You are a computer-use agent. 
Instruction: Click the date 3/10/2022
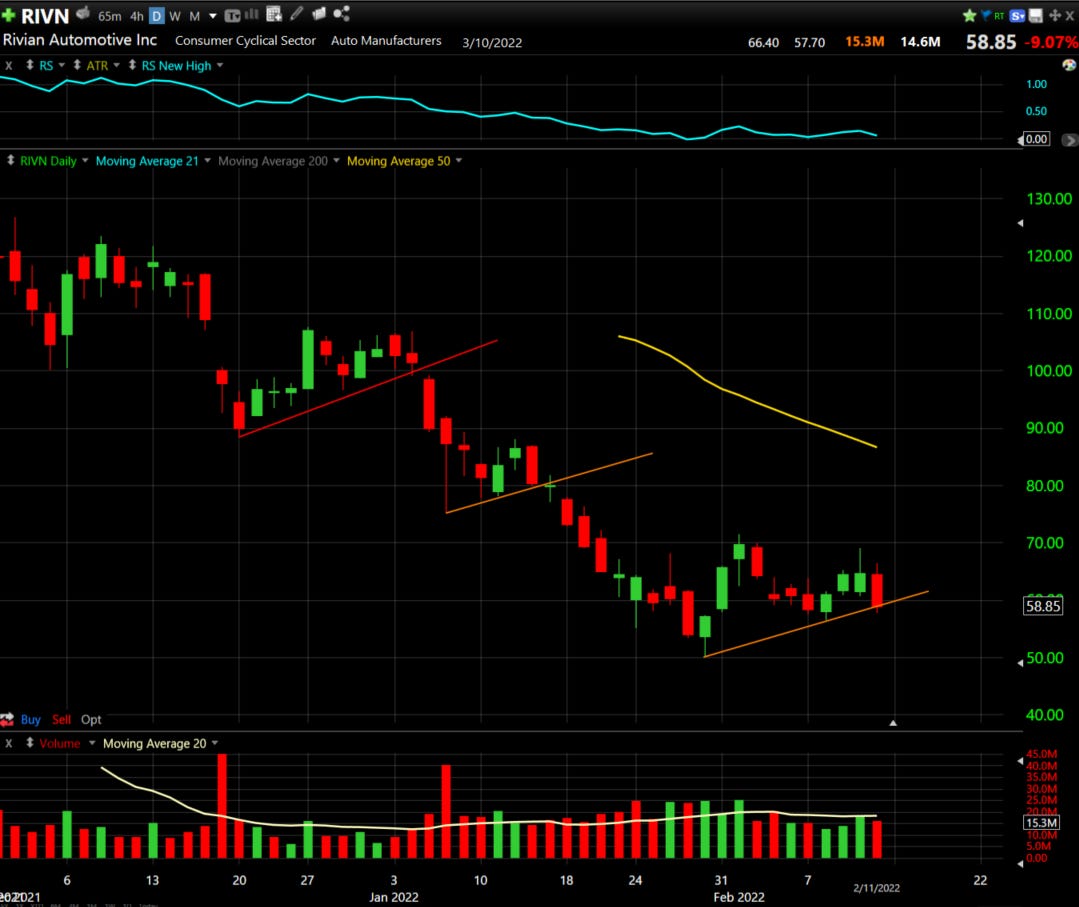coord(491,43)
